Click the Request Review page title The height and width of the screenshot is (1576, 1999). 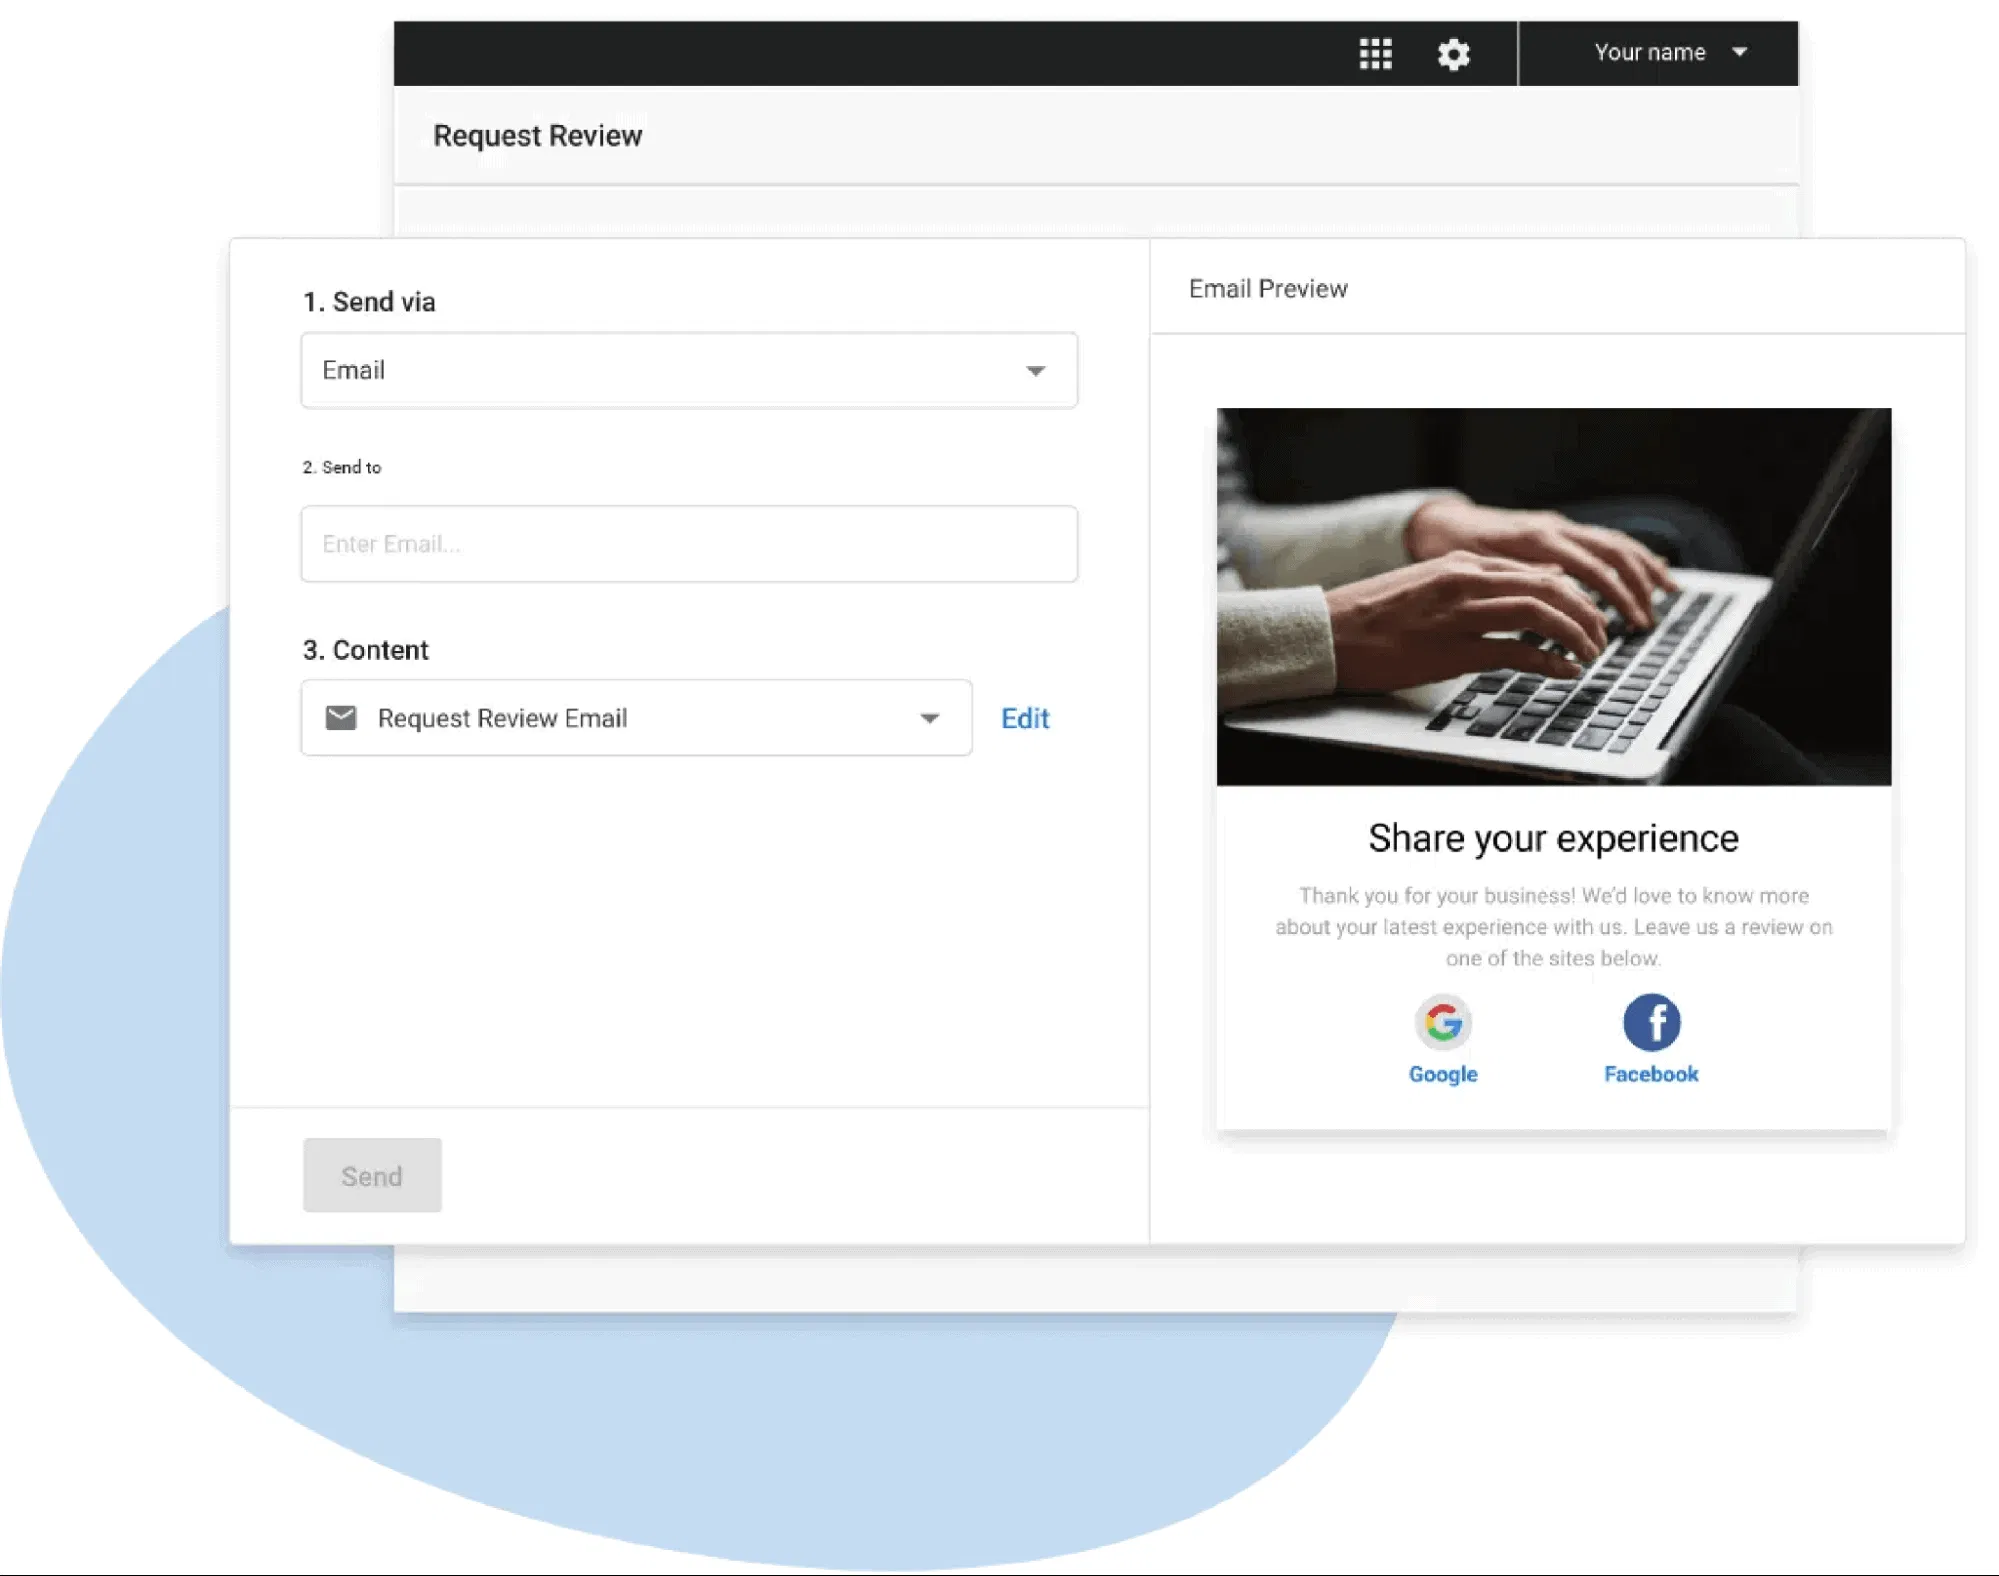point(537,136)
